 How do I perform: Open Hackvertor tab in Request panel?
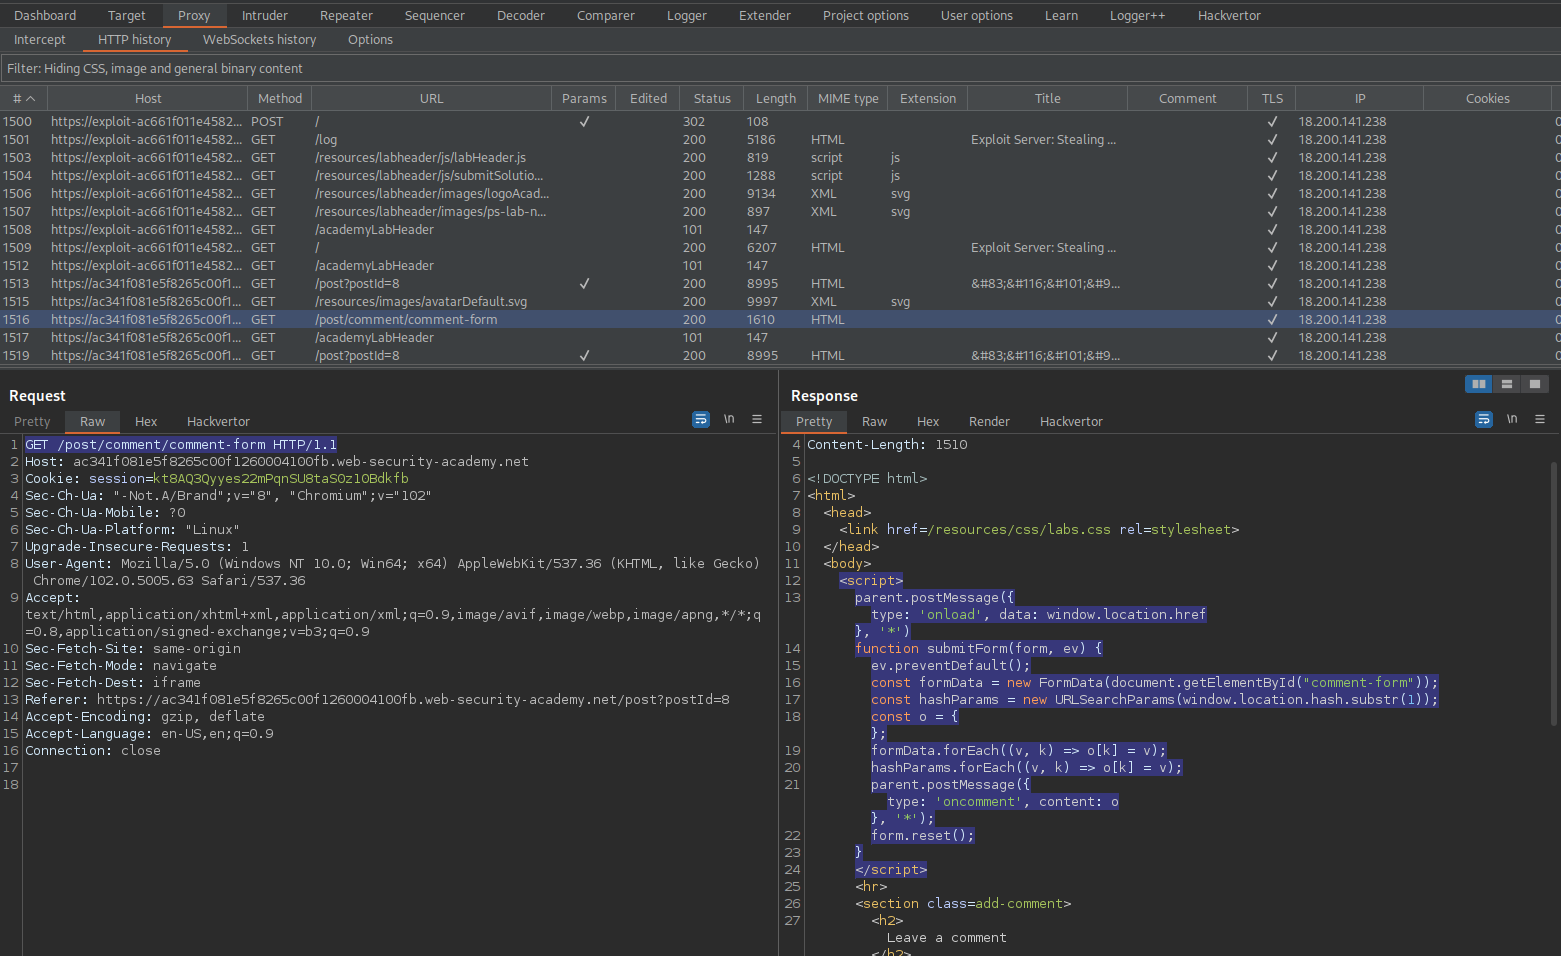point(218,421)
